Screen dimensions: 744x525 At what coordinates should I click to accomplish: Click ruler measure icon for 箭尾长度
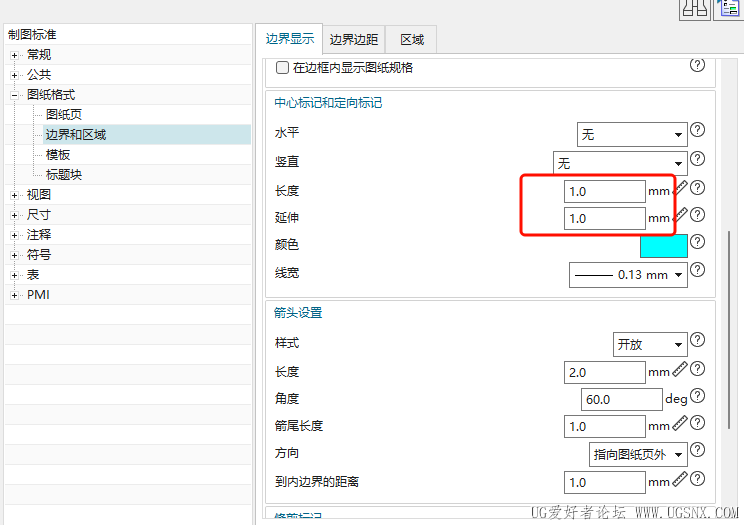click(x=680, y=422)
